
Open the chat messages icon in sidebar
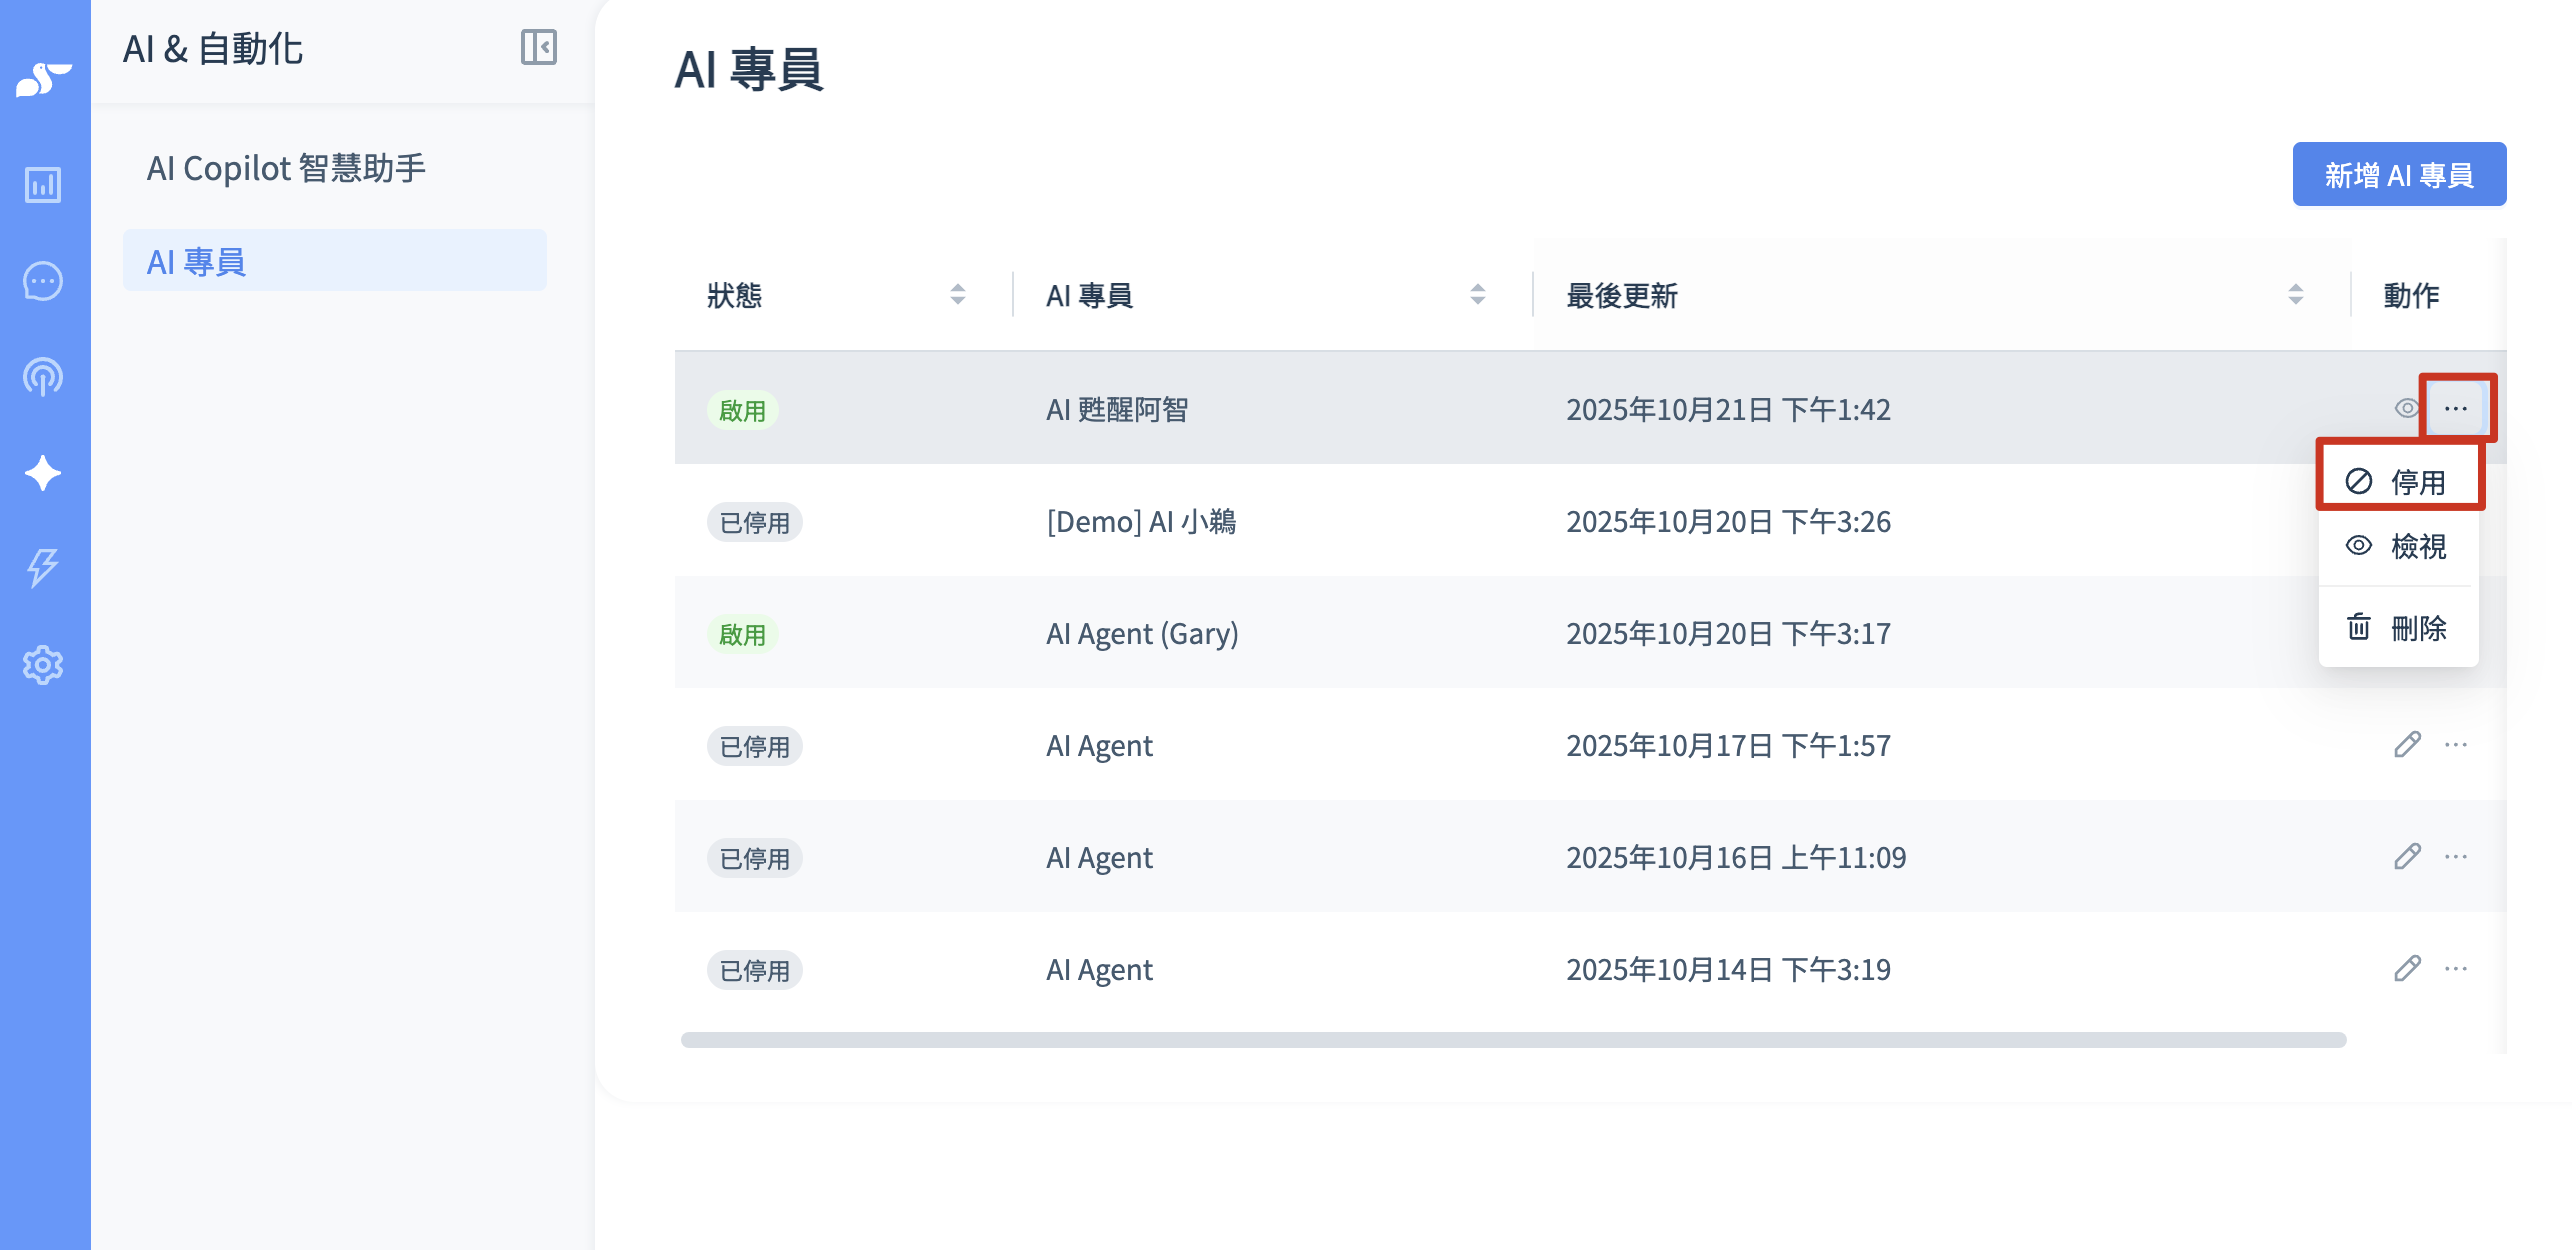tap(43, 281)
